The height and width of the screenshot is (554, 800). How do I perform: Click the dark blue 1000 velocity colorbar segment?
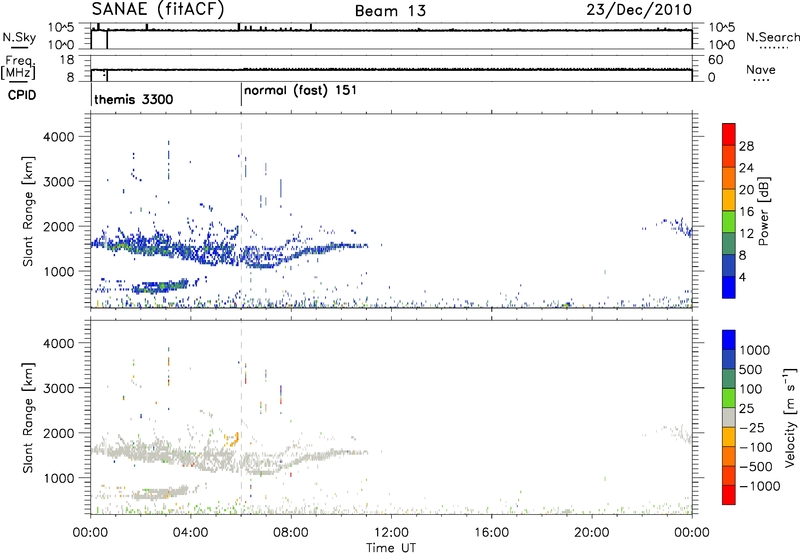pyautogui.click(x=729, y=339)
